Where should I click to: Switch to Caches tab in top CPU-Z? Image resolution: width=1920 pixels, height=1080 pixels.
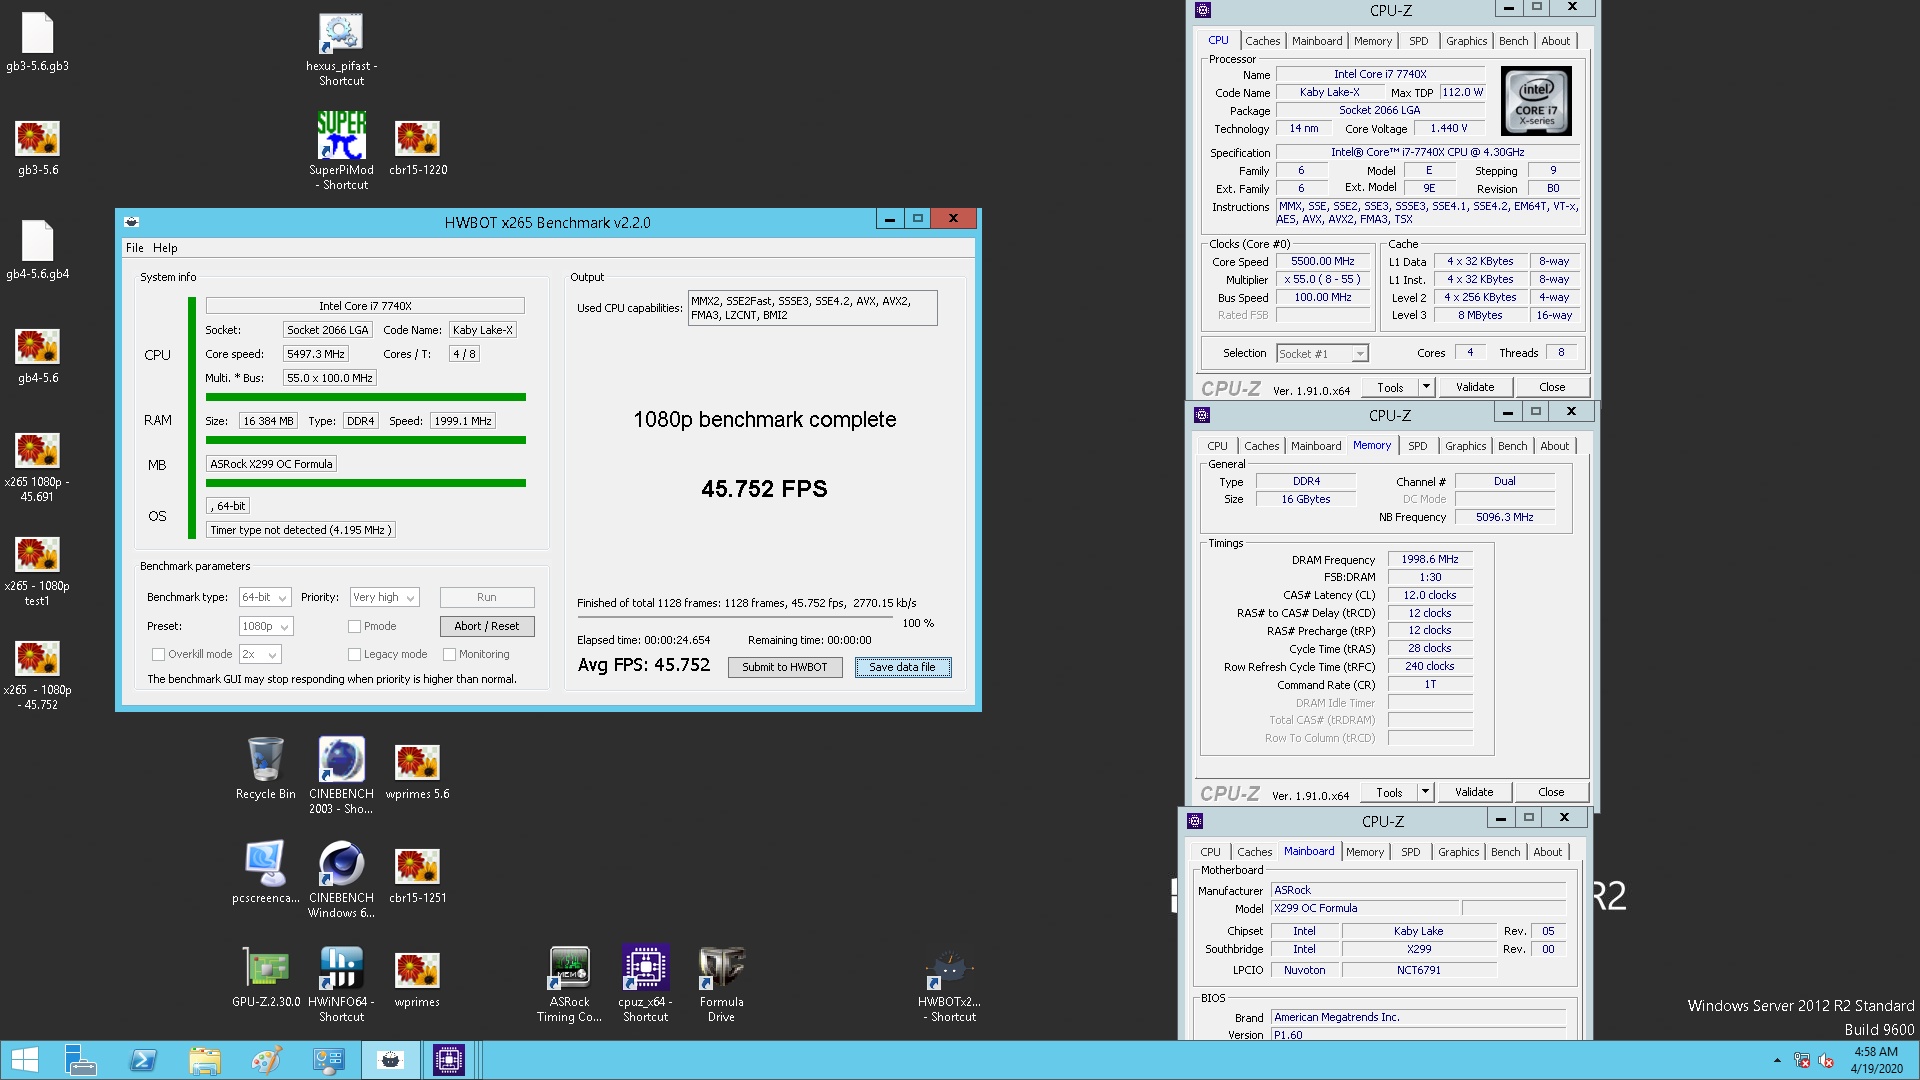pos(1262,41)
